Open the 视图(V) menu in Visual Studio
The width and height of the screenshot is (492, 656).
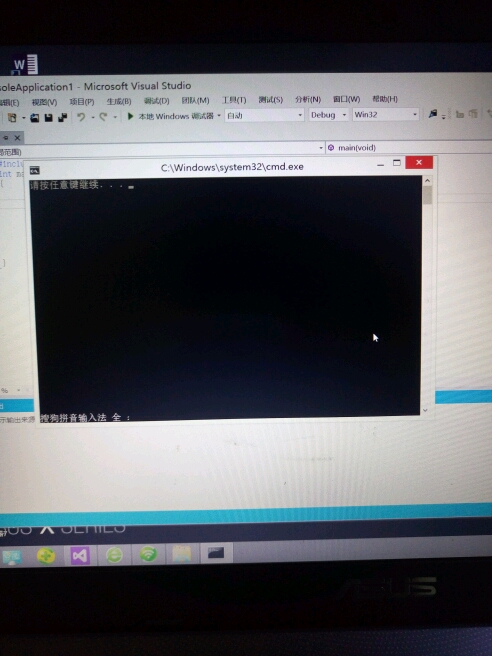[x=44, y=102]
